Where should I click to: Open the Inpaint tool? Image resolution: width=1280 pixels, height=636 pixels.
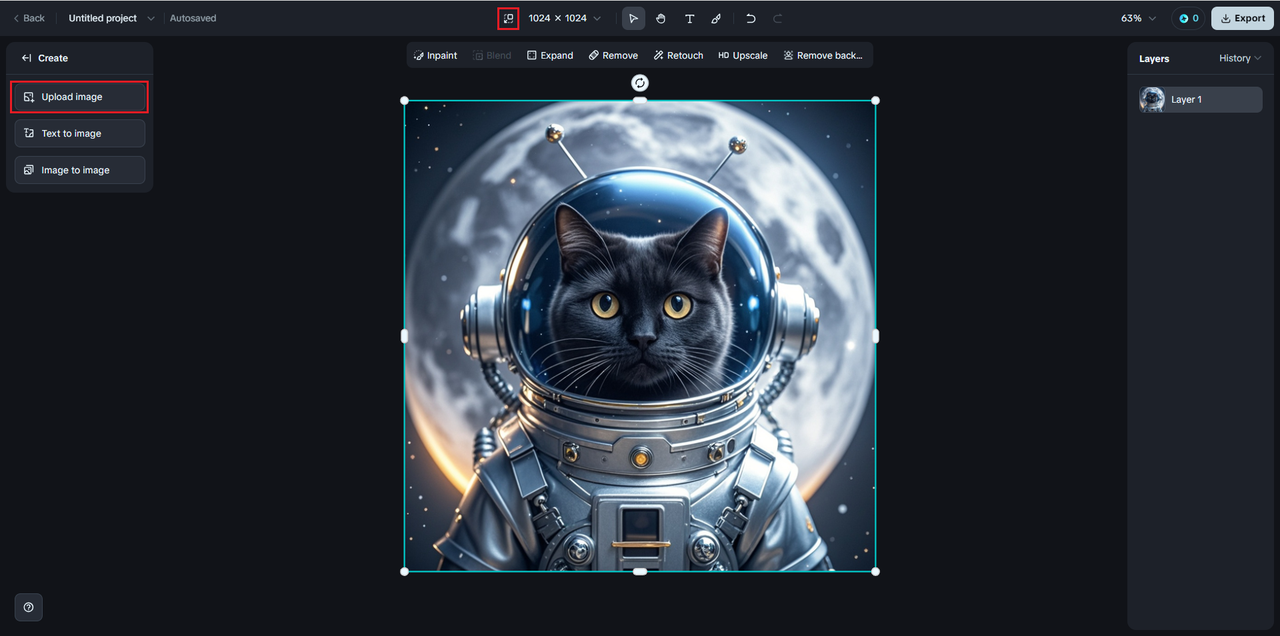point(435,55)
